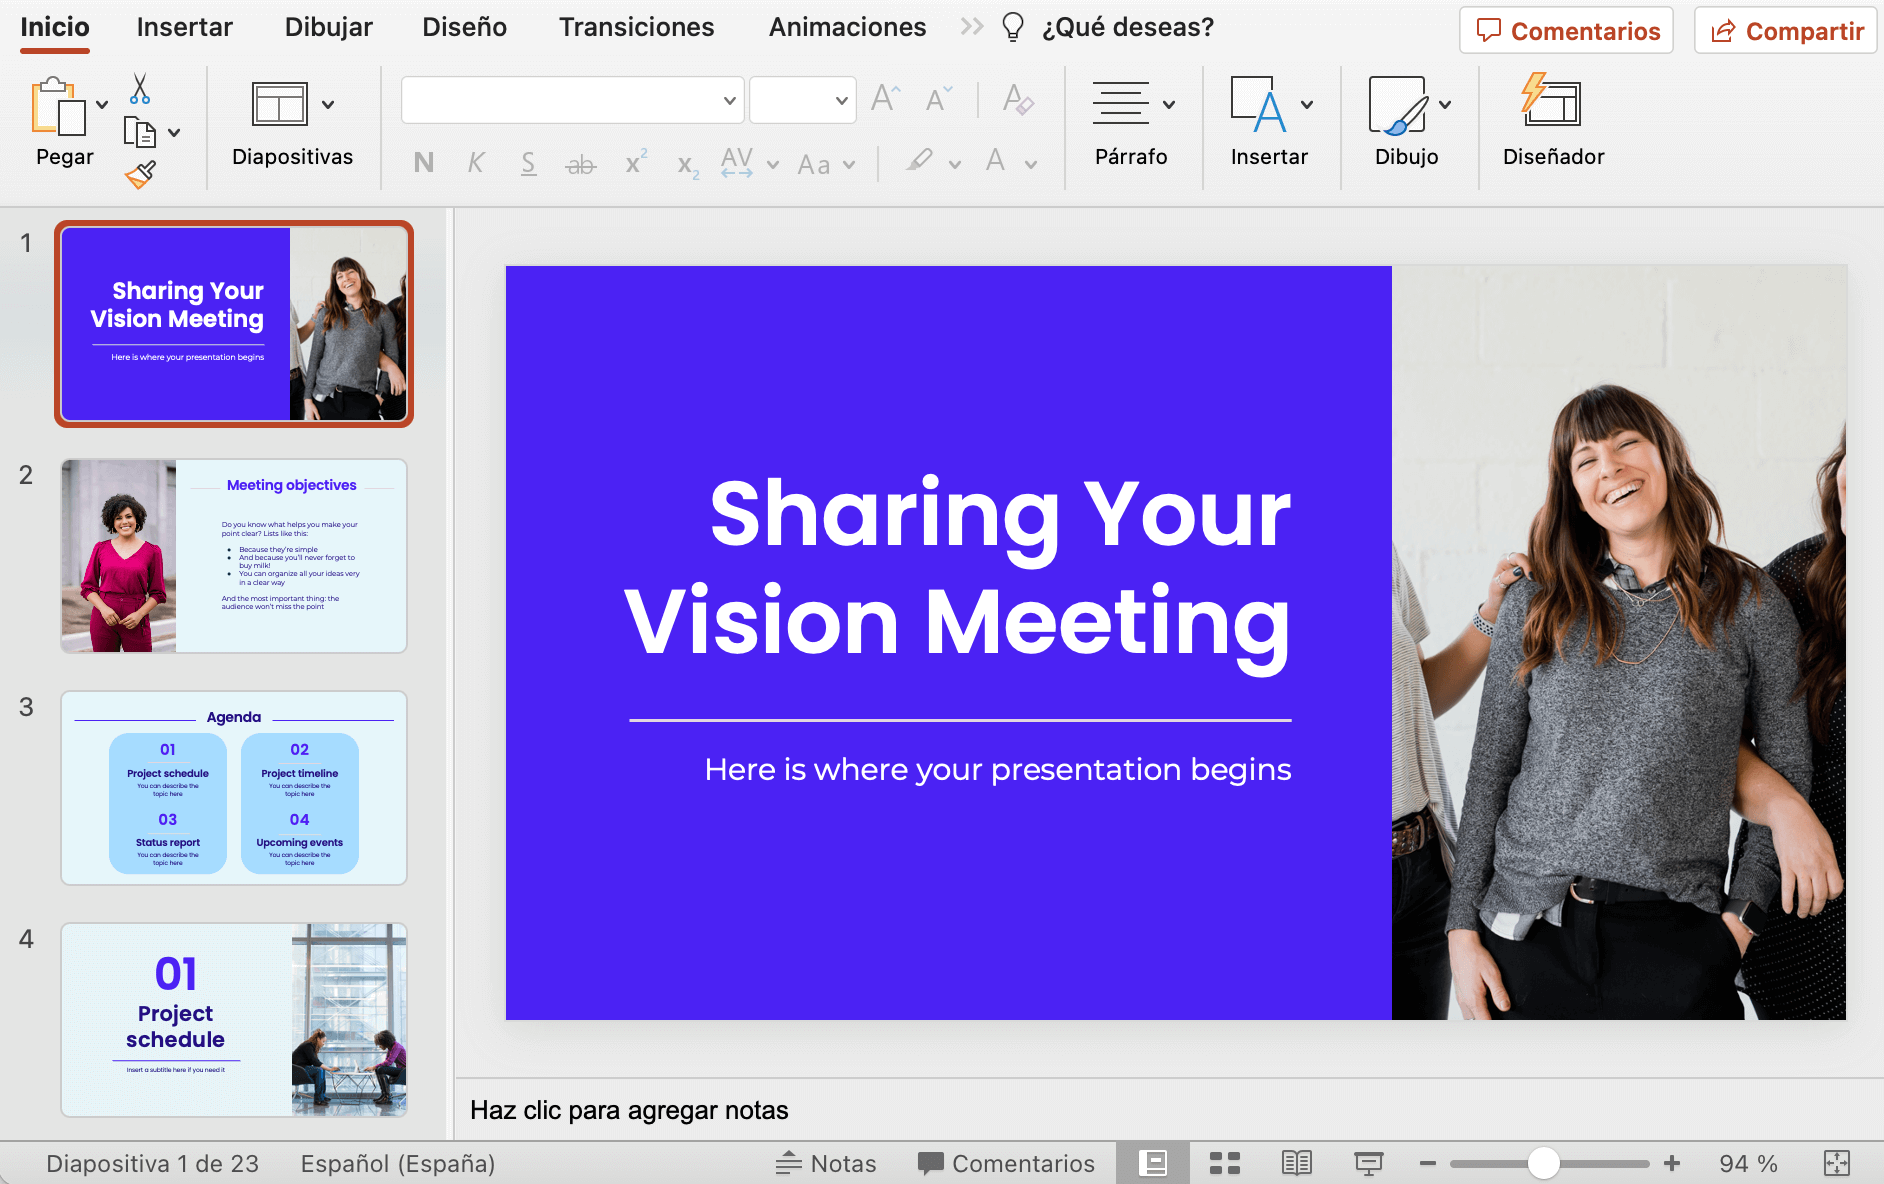Toggle the Comentarios pane in status bar
The image size is (1884, 1184).
(1006, 1163)
